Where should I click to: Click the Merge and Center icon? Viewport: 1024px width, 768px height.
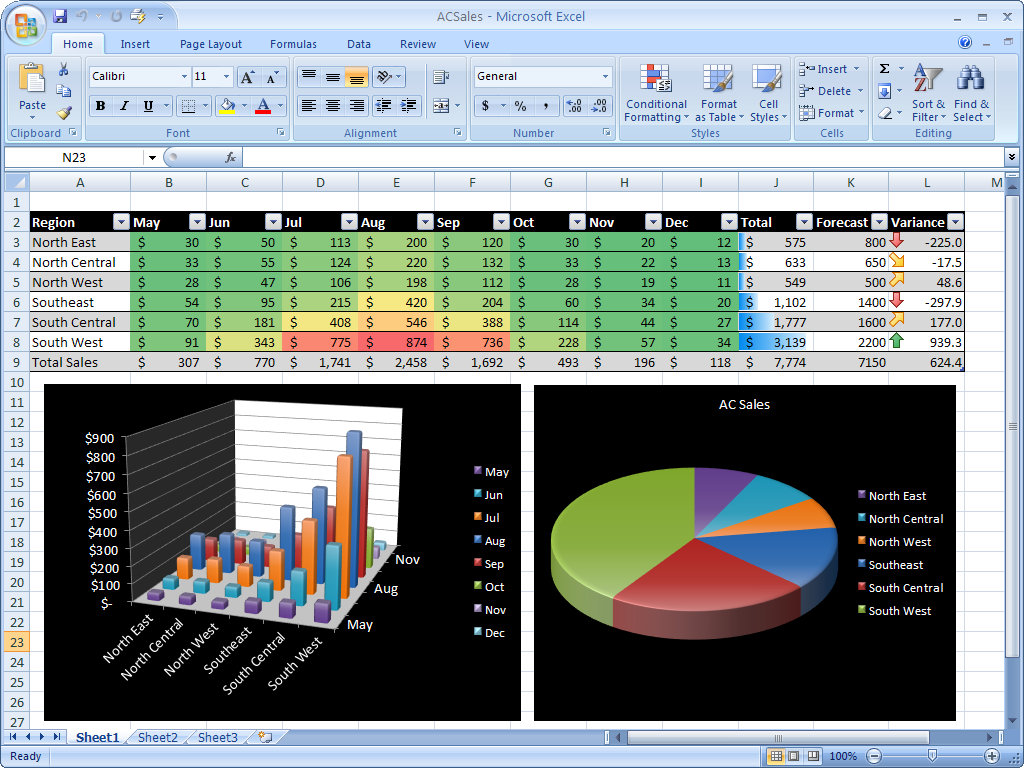click(x=441, y=106)
